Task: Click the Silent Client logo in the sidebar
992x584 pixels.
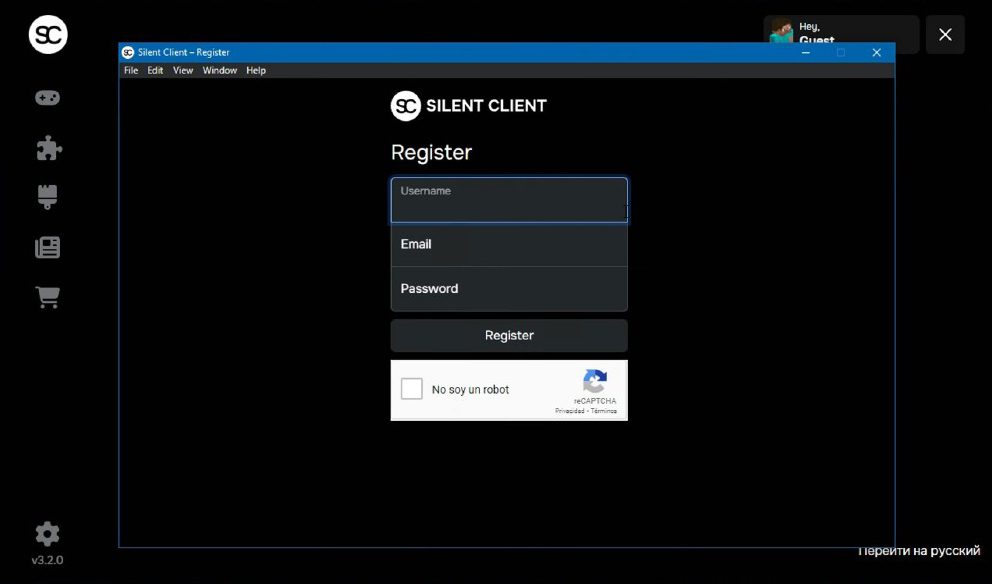Action: [x=48, y=34]
